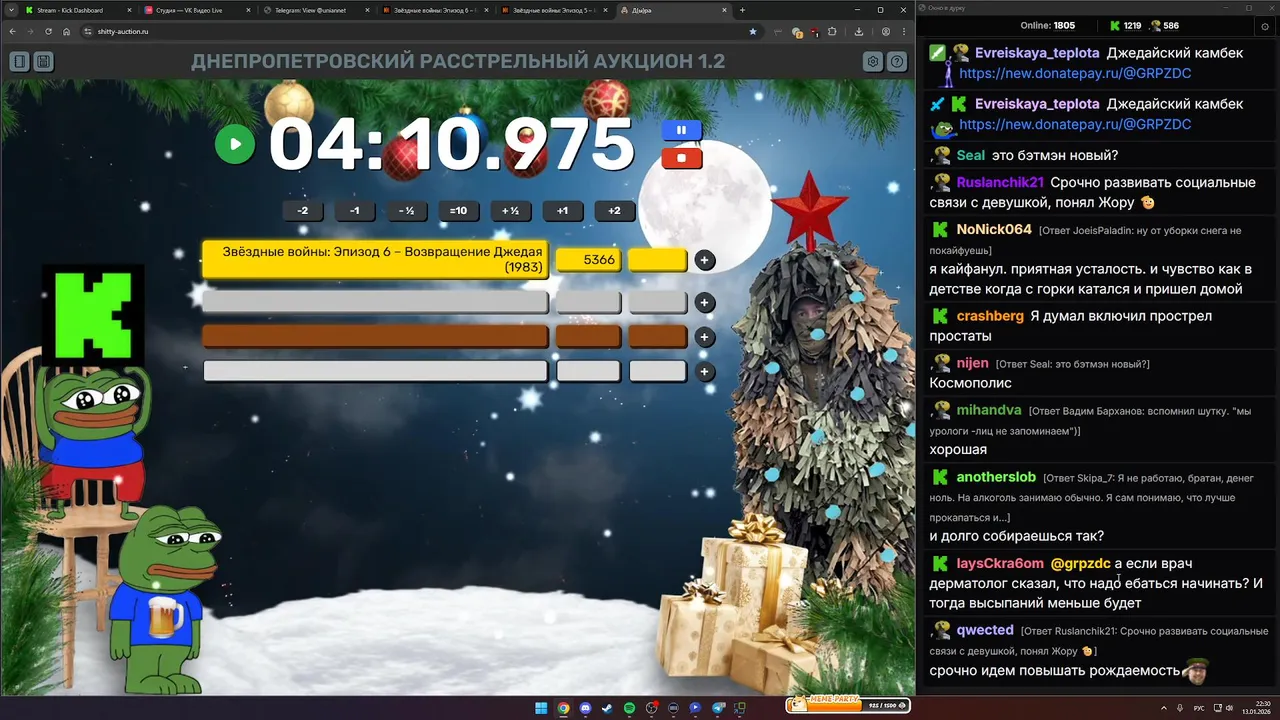Click the plus button on the fourth lot row
1280x720 pixels.
(705, 372)
